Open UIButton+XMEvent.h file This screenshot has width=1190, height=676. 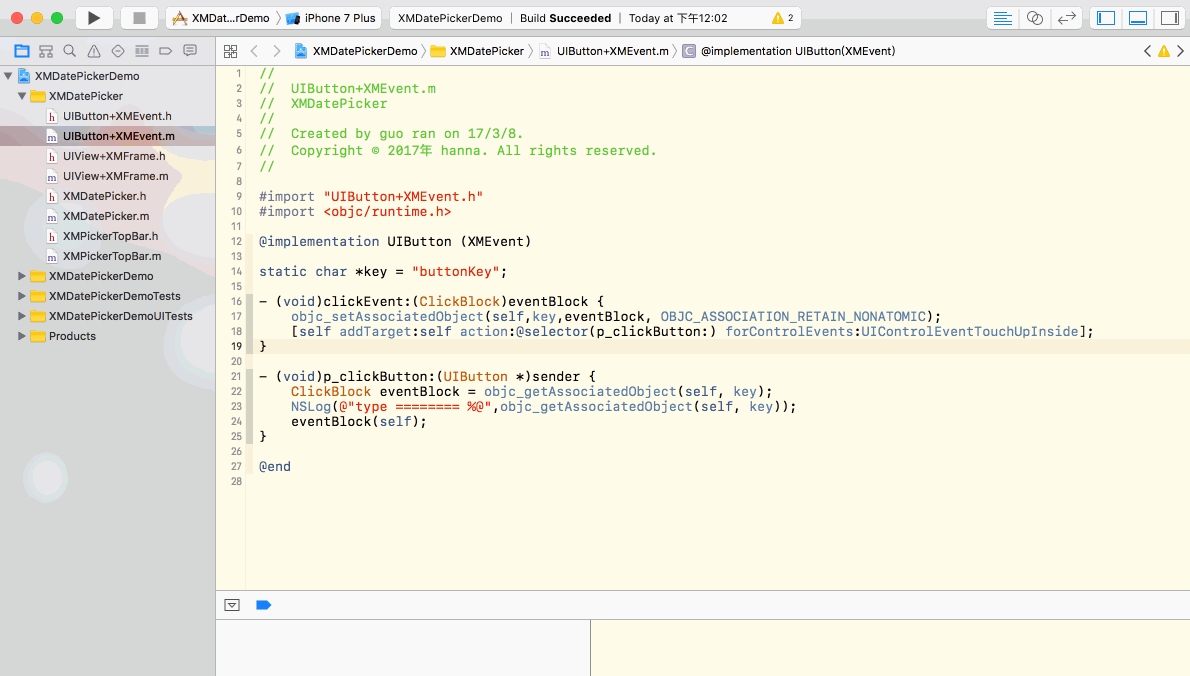(117, 116)
